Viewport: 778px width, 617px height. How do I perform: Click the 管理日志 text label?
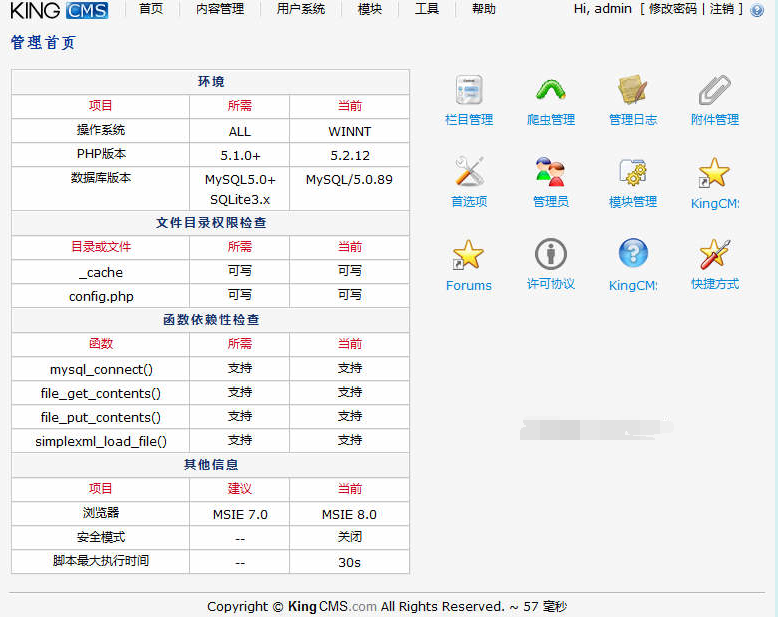[x=633, y=120]
